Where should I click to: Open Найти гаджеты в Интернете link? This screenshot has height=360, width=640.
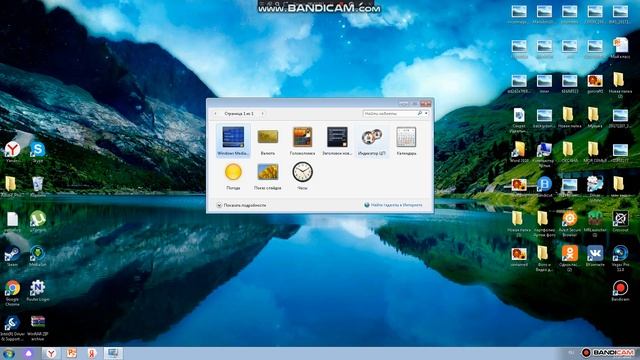[393, 205]
